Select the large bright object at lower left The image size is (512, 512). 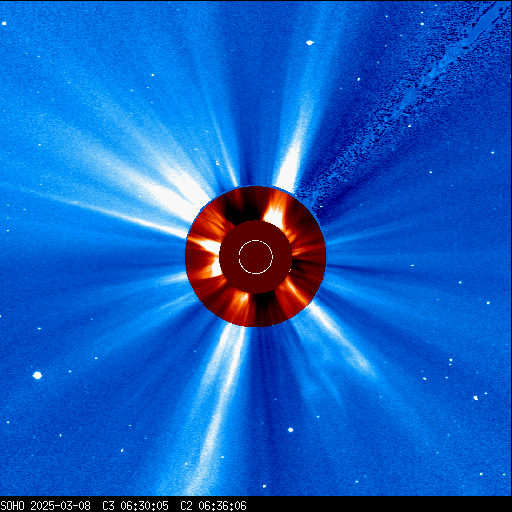click(x=37, y=375)
